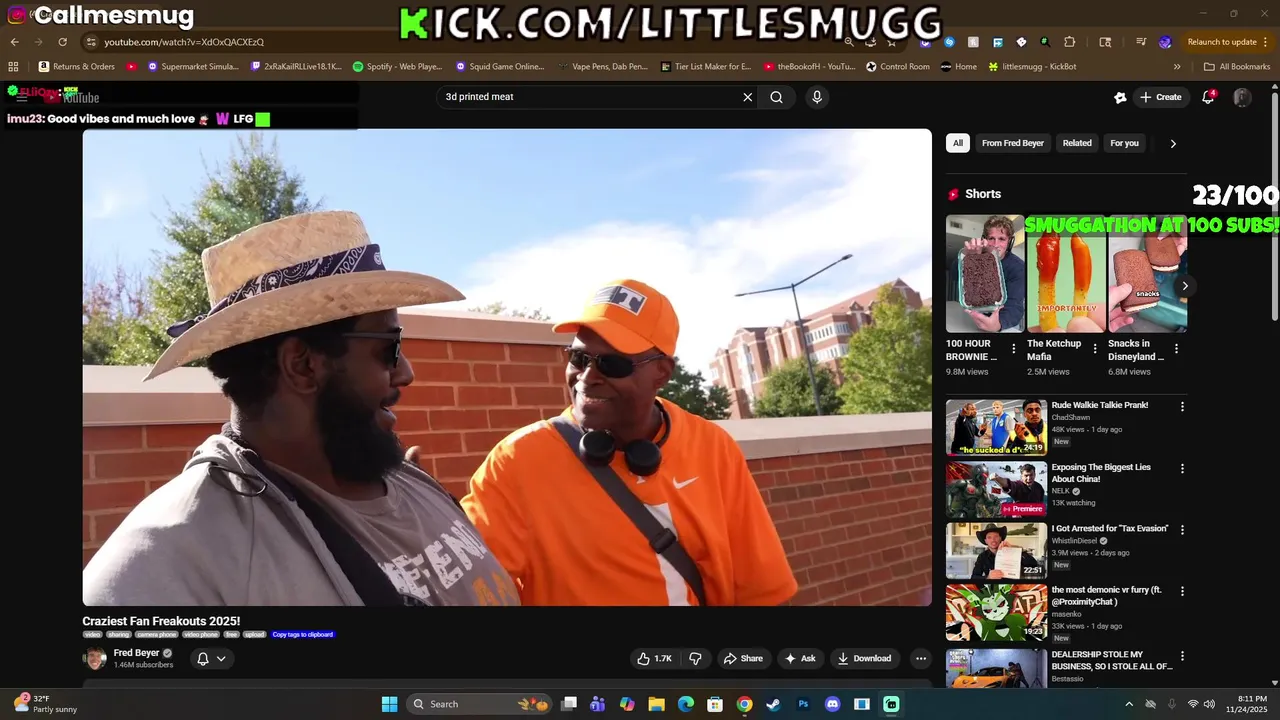Open the Returns & Orders bookmark
The width and height of the screenshot is (1280, 720).
point(77,67)
